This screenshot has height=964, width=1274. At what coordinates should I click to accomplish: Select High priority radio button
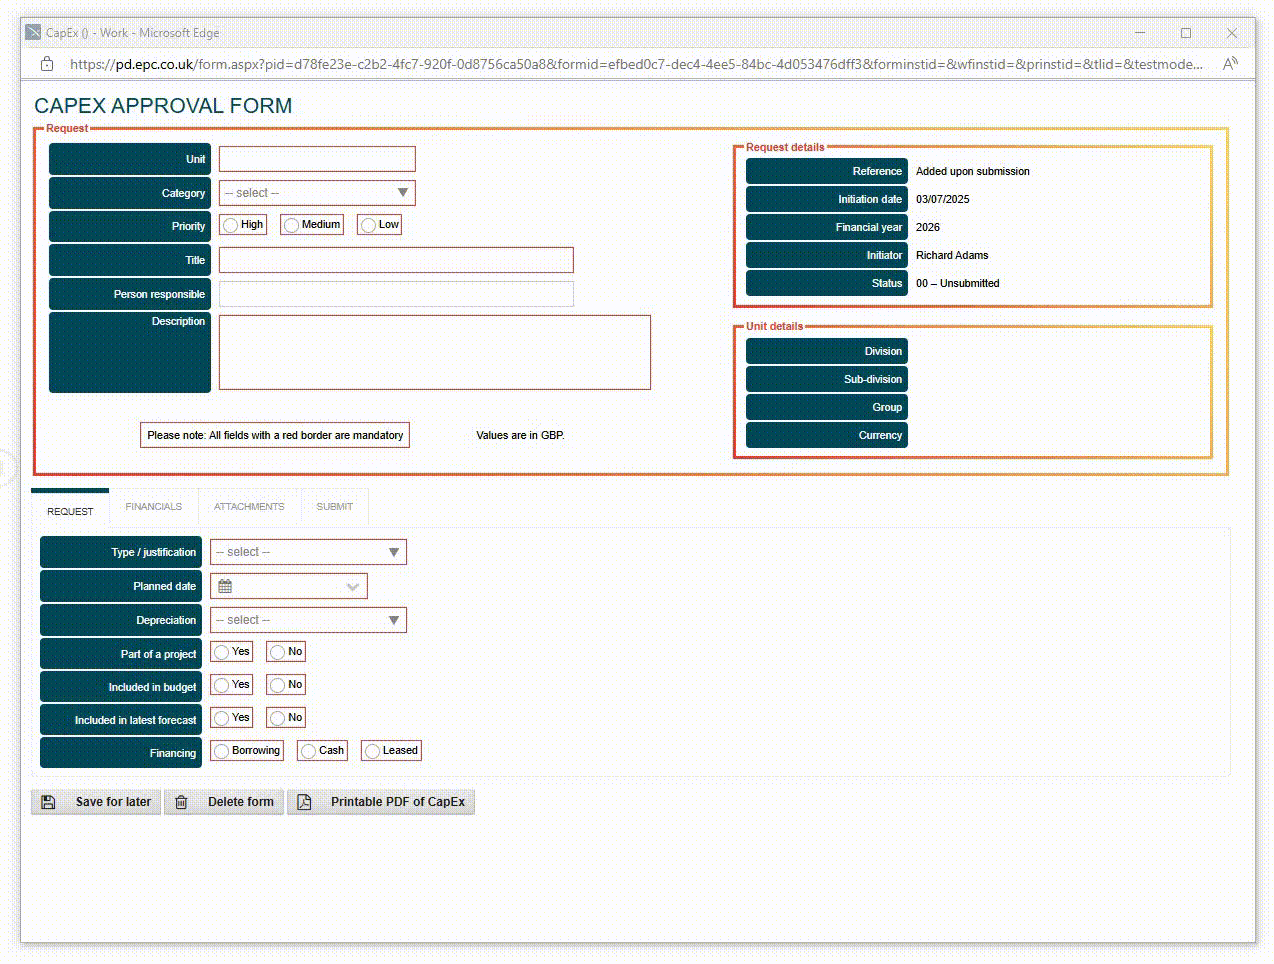point(231,225)
